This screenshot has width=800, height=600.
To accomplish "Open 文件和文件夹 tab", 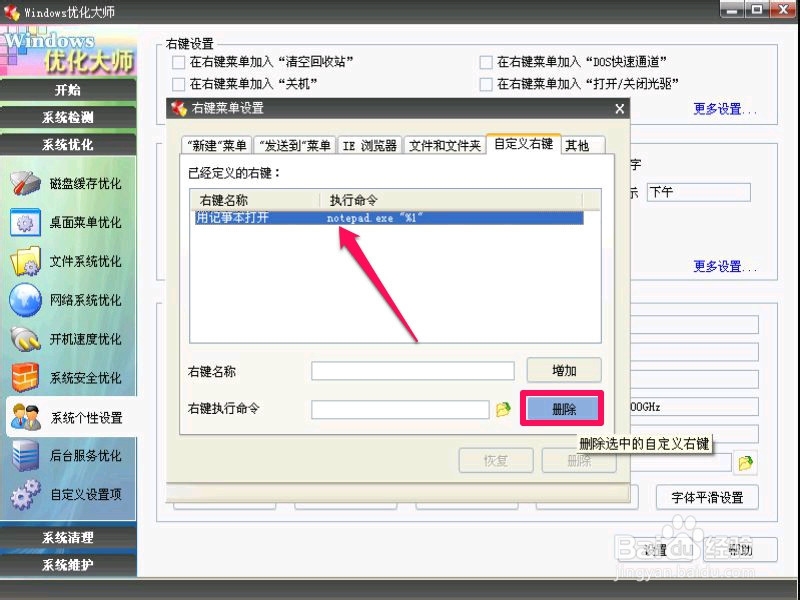I will [444, 145].
